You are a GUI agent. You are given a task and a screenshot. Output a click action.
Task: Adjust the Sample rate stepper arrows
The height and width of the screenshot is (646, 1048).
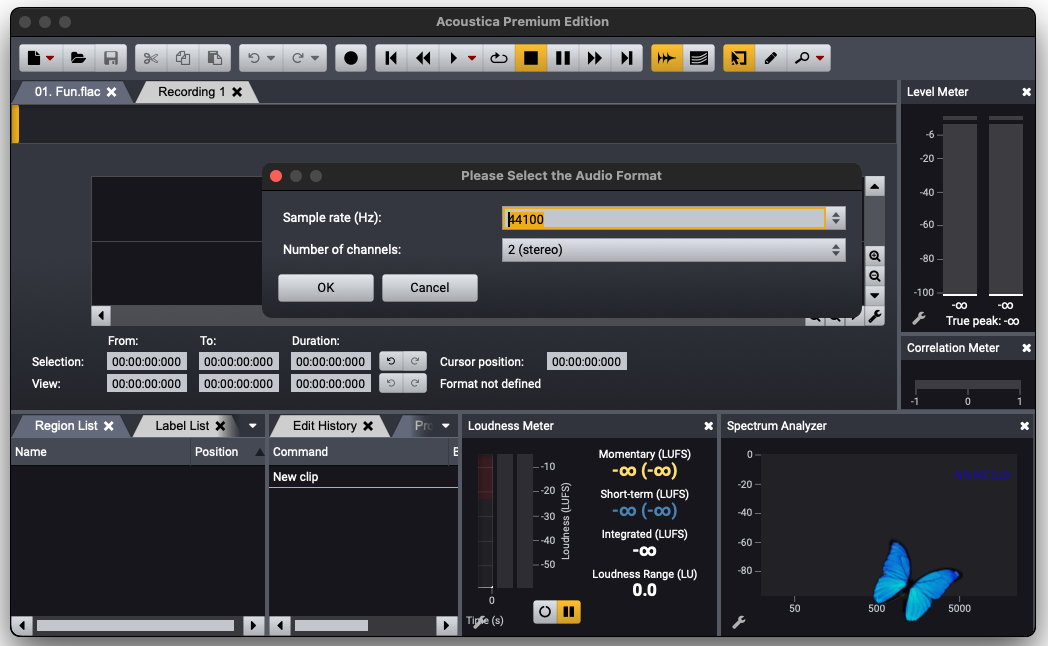pyautogui.click(x=835, y=218)
